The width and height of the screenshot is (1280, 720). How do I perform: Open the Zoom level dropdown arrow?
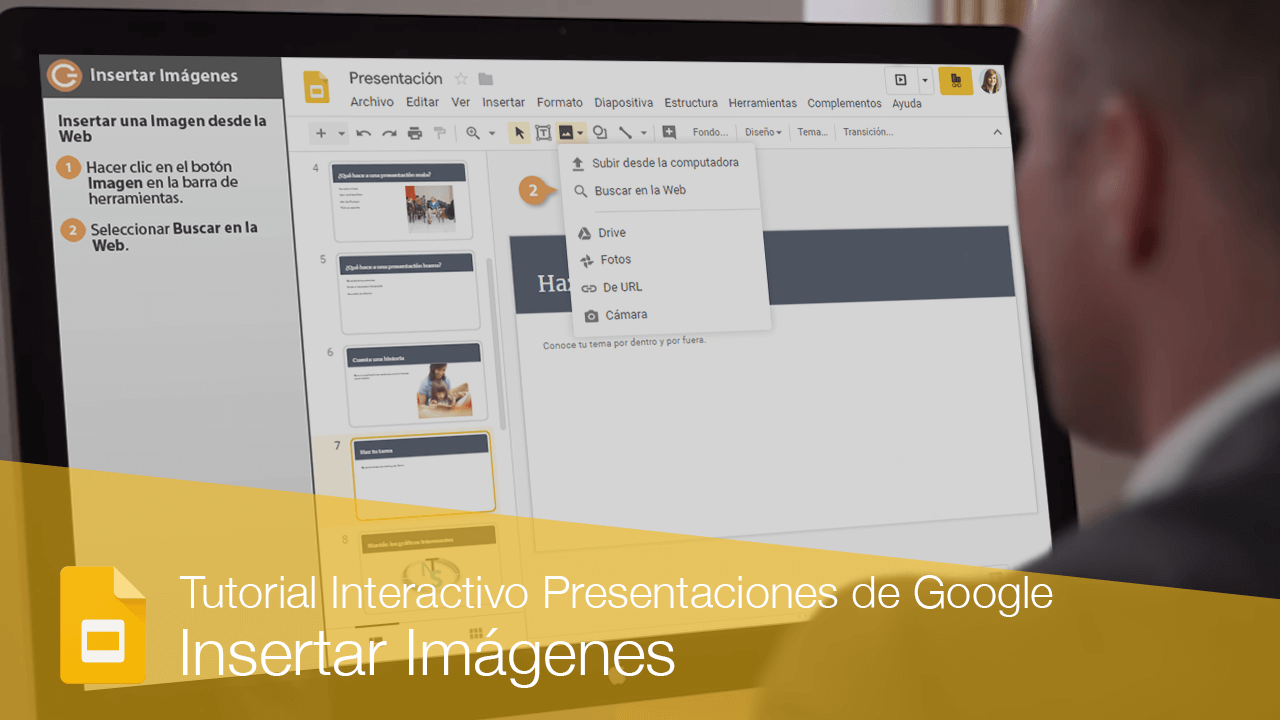[491, 133]
